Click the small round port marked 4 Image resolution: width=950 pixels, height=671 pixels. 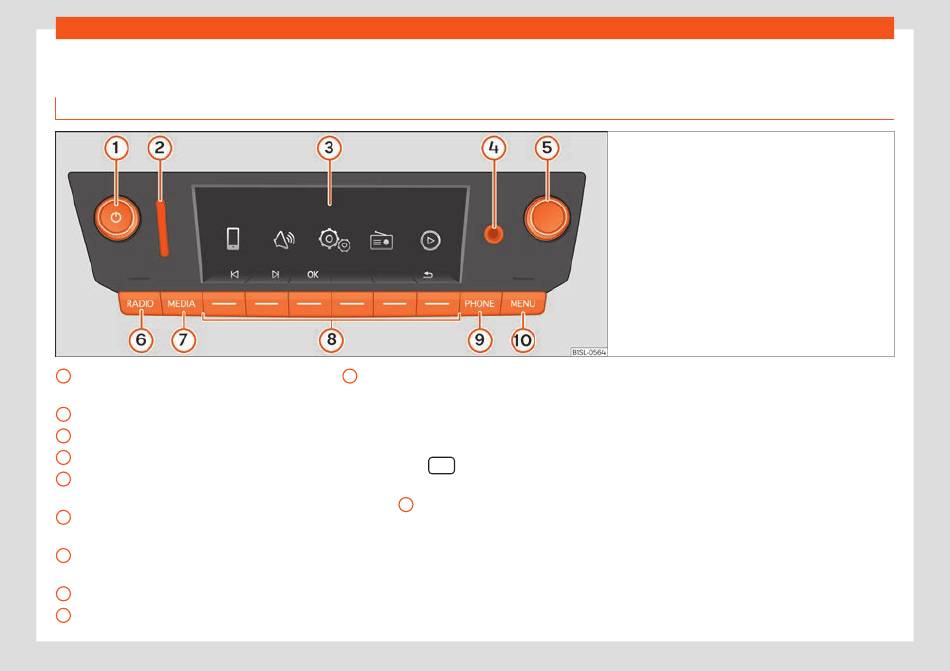(x=494, y=235)
